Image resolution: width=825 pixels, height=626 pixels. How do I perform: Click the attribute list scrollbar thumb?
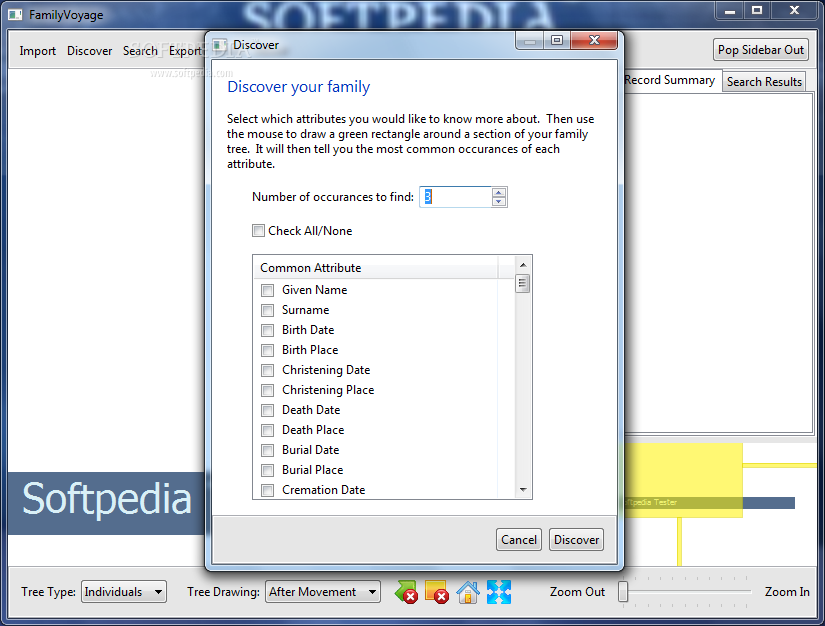522,284
